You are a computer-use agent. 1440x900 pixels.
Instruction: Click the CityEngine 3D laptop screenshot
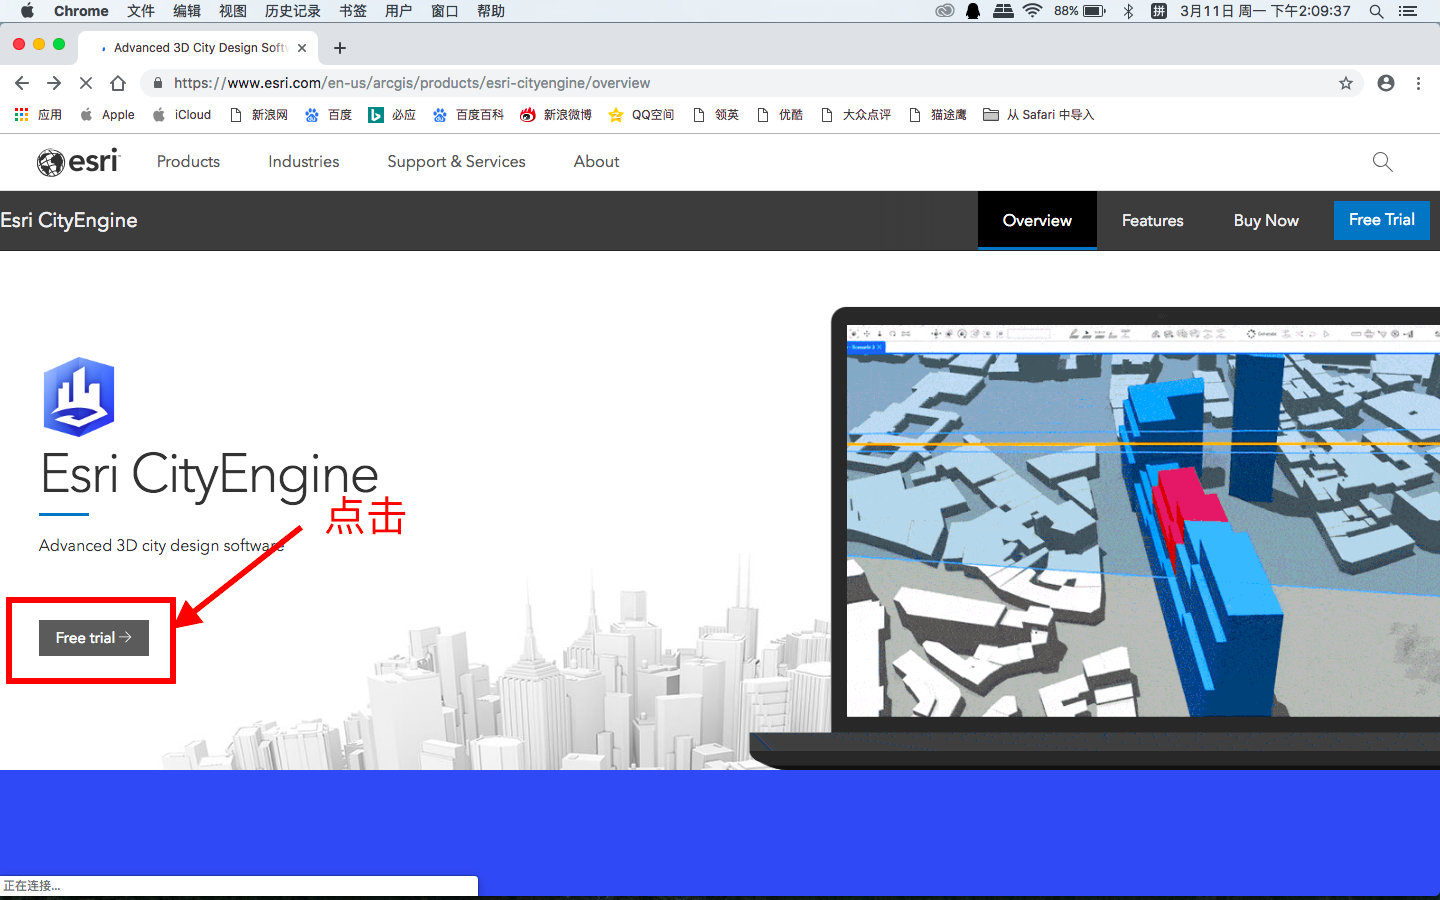[1143, 520]
